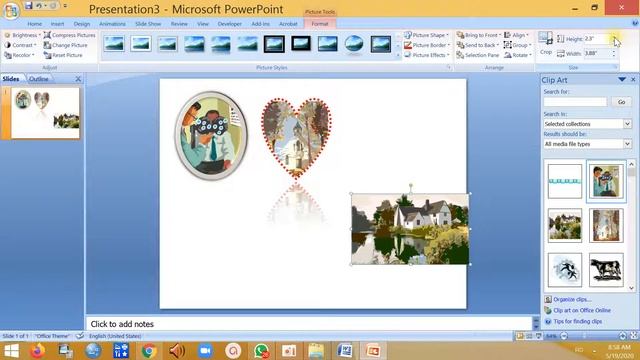640x360 pixels.
Task: Open Rotate options menu
Action: point(518,55)
